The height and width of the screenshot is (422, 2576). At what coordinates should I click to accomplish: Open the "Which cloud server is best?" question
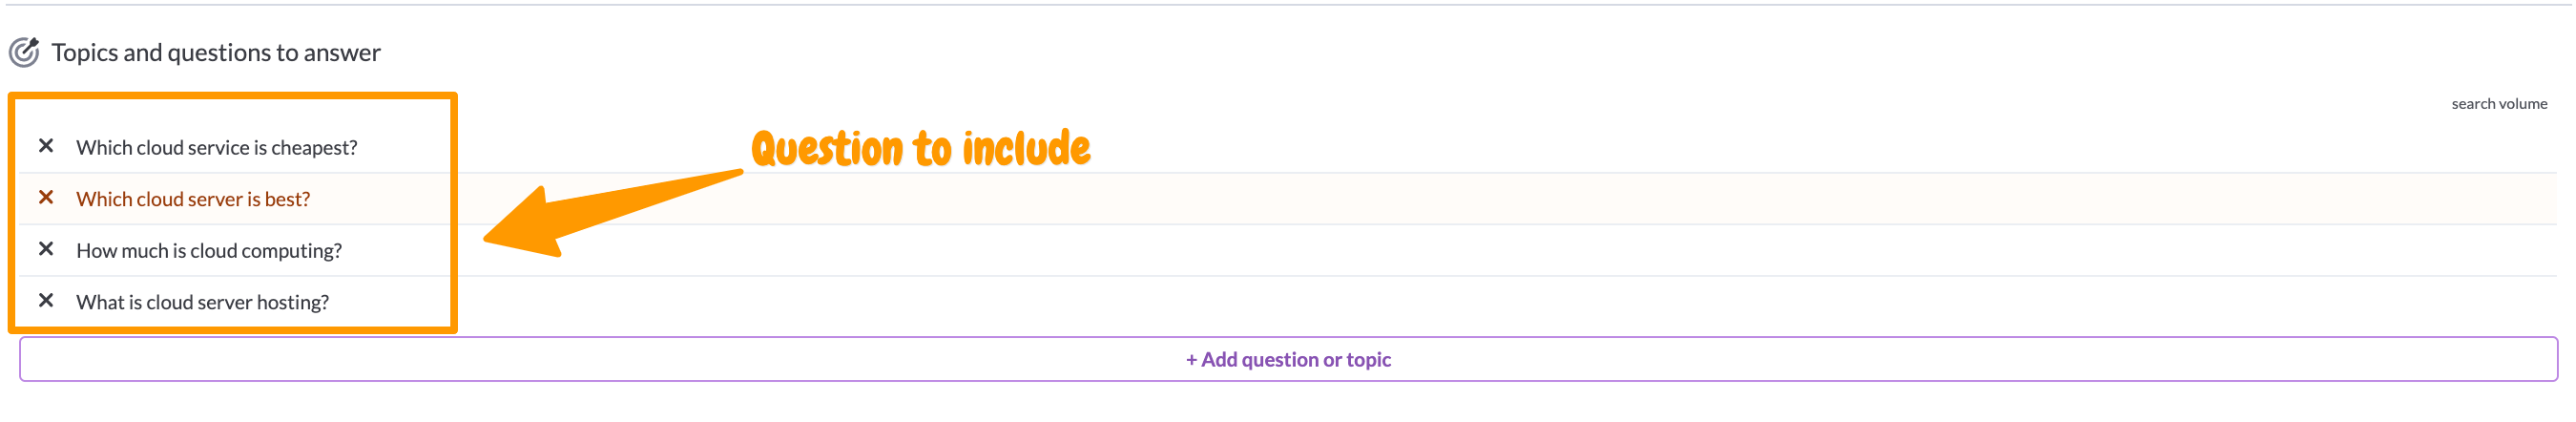pos(193,199)
